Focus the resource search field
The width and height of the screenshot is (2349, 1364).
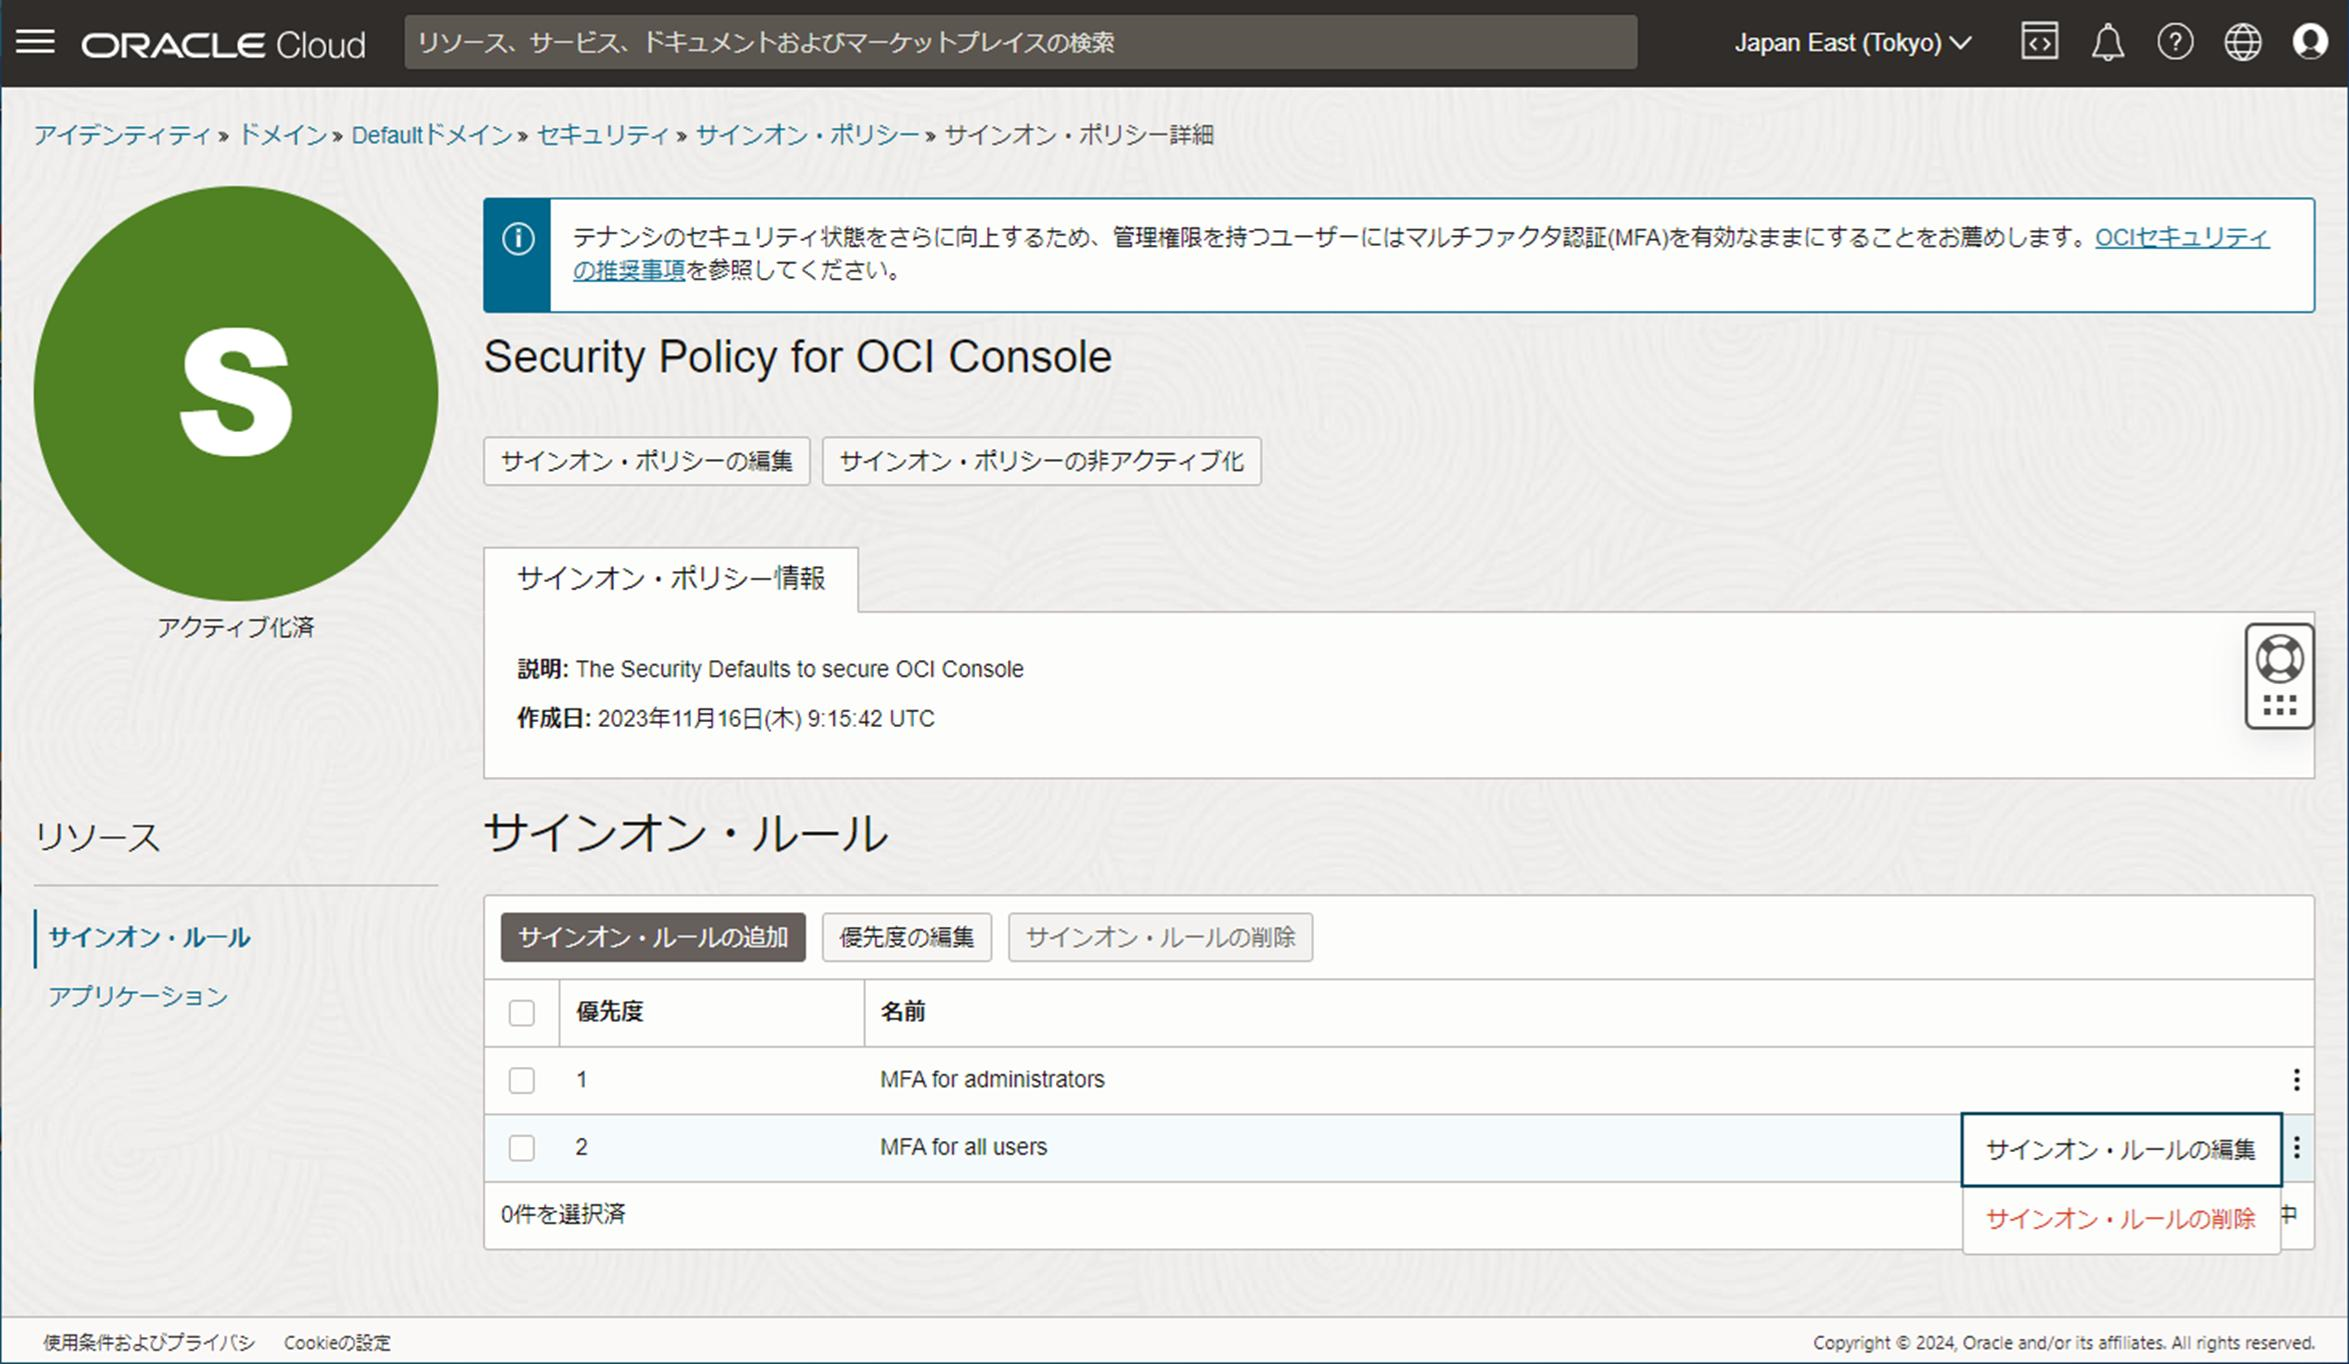(x=1020, y=42)
